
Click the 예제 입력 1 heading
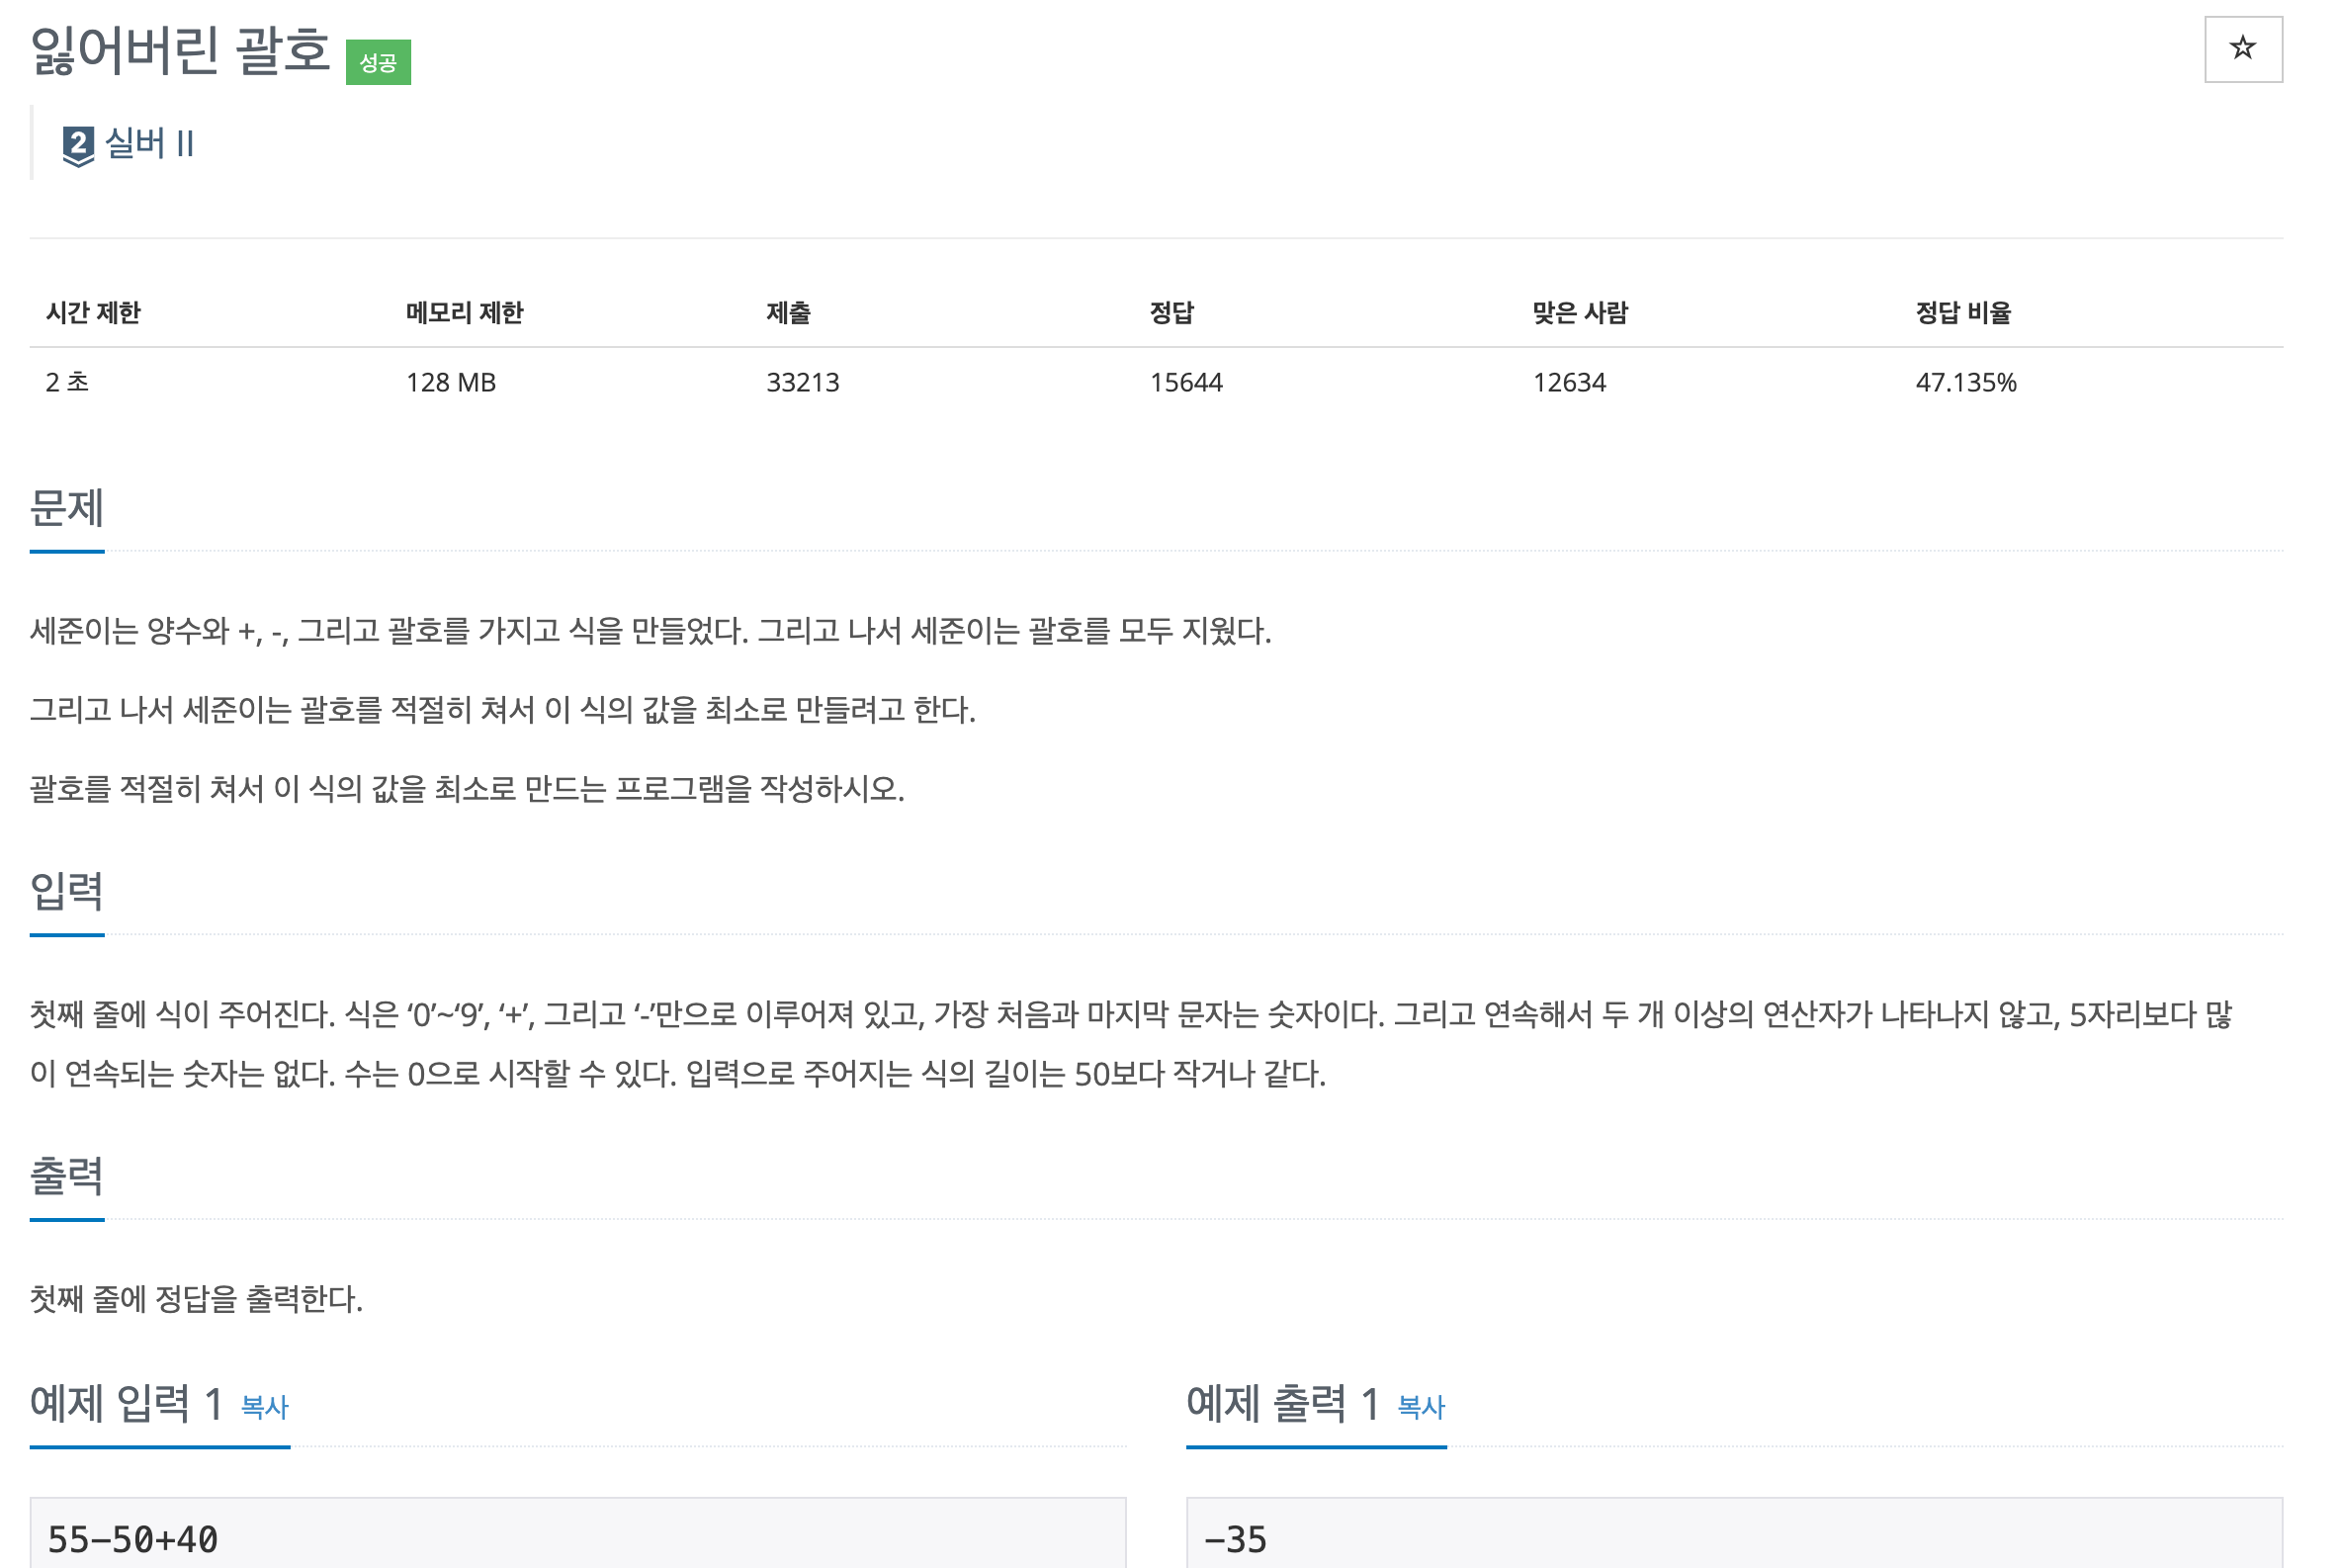126,1404
